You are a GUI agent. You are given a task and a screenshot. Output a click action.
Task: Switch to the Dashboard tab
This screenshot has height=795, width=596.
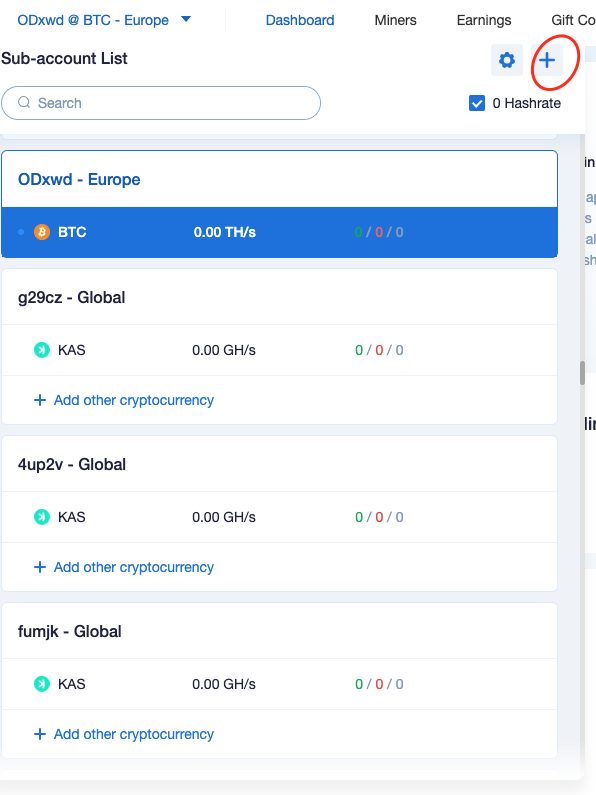[x=300, y=20]
